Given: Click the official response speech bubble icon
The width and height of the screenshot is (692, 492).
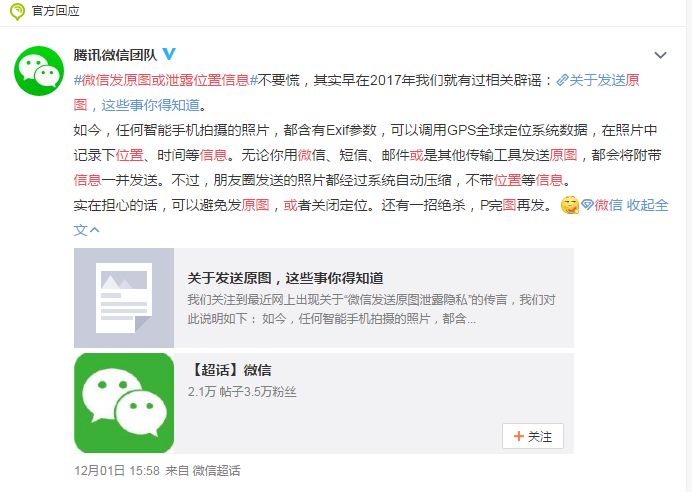Looking at the screenshot, I should click(17, 11).
